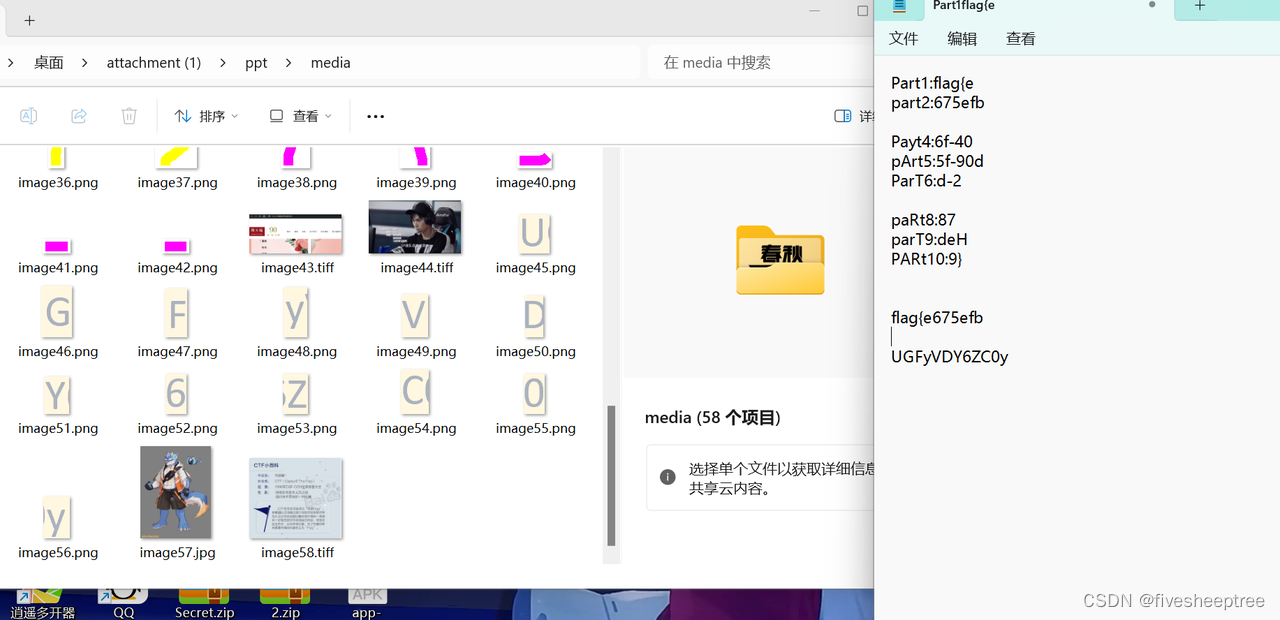The height and width of the screenshot is (620, 1280).
Task: Click the share icon in the toolbar
Action: tap(78, 115)
